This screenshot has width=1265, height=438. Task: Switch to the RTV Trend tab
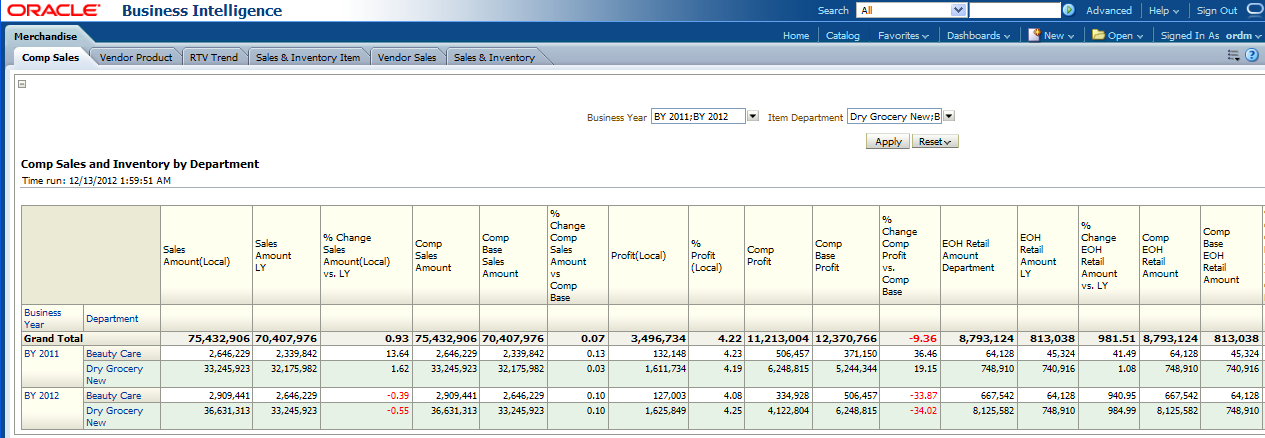click(x=214, y=58)
